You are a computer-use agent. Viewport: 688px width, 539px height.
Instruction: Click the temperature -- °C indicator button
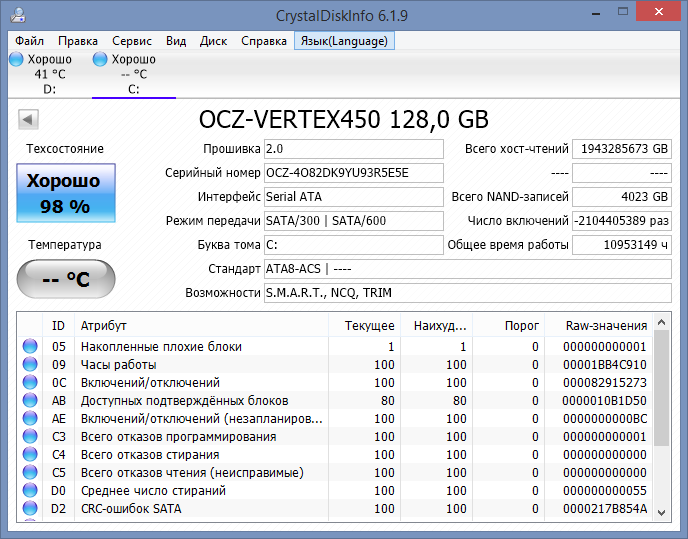click(64, 279)
